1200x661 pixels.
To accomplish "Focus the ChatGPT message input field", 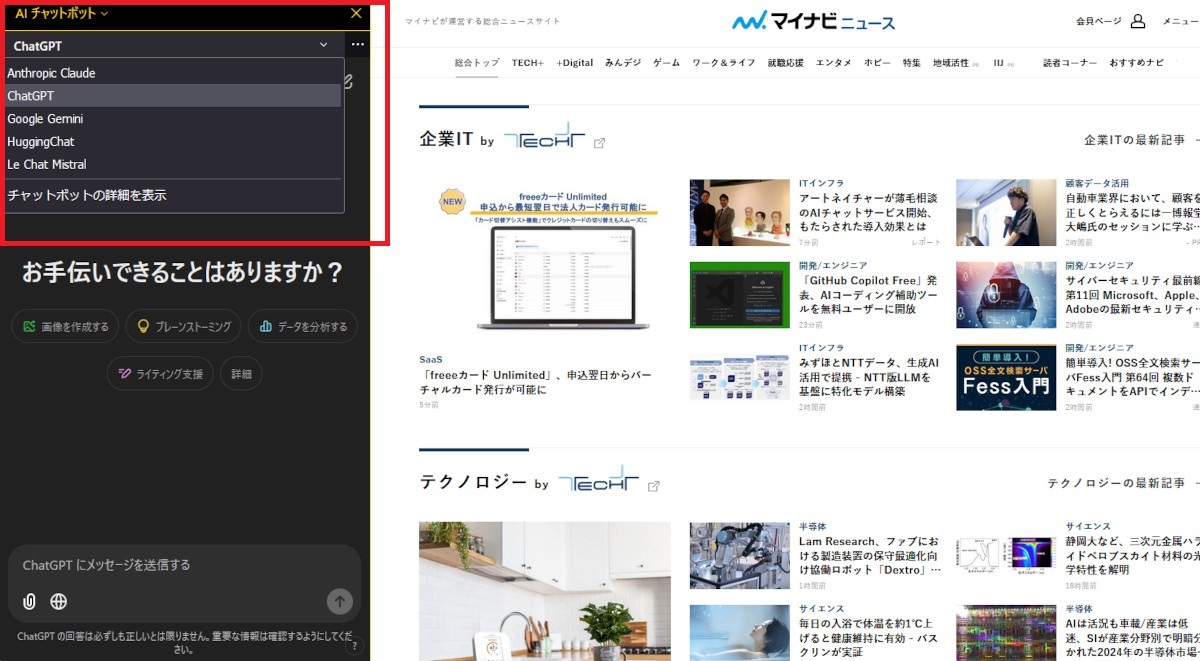I will pos(184,565).
